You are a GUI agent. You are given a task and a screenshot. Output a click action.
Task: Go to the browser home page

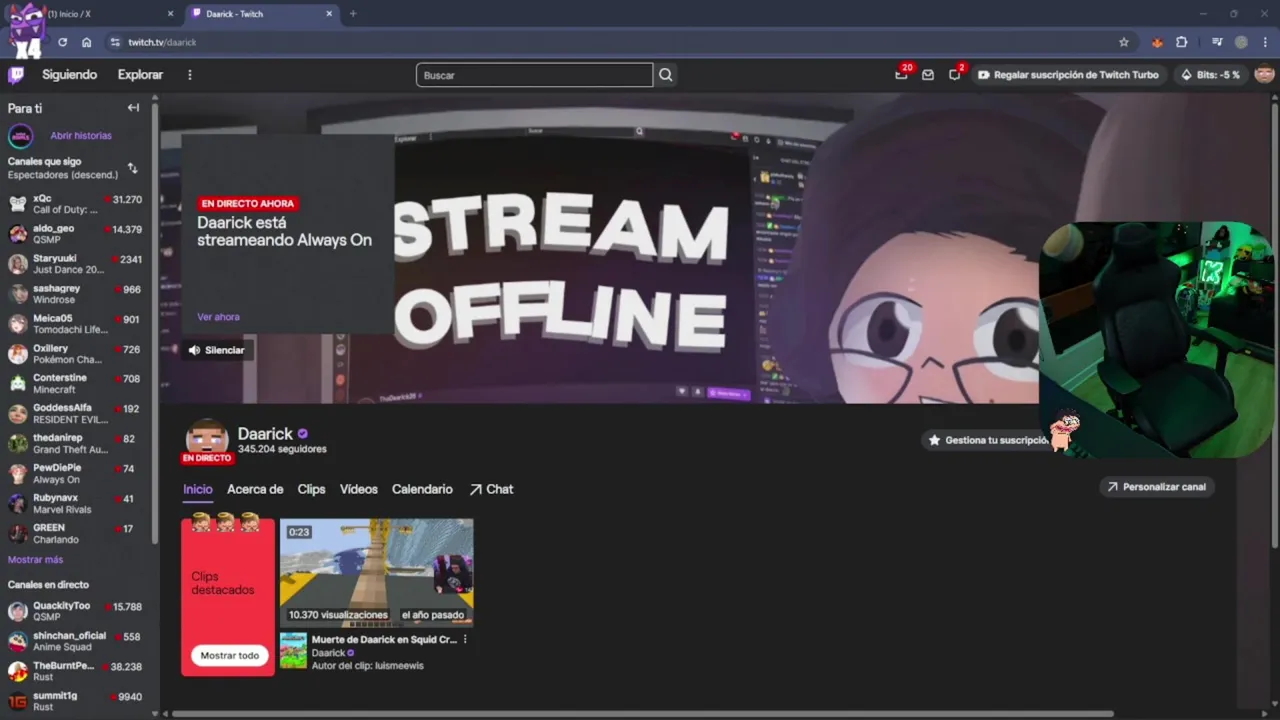[87, 42]
